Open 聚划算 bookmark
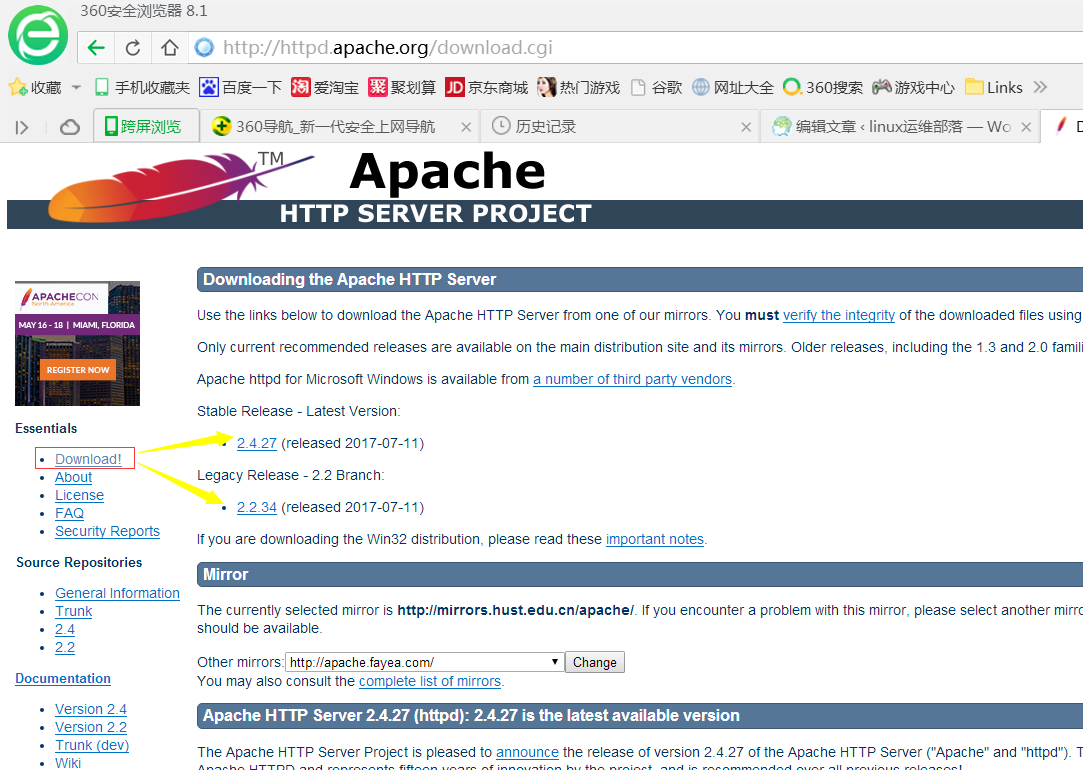The image size is (1083, 770). (x=402, y=88)
